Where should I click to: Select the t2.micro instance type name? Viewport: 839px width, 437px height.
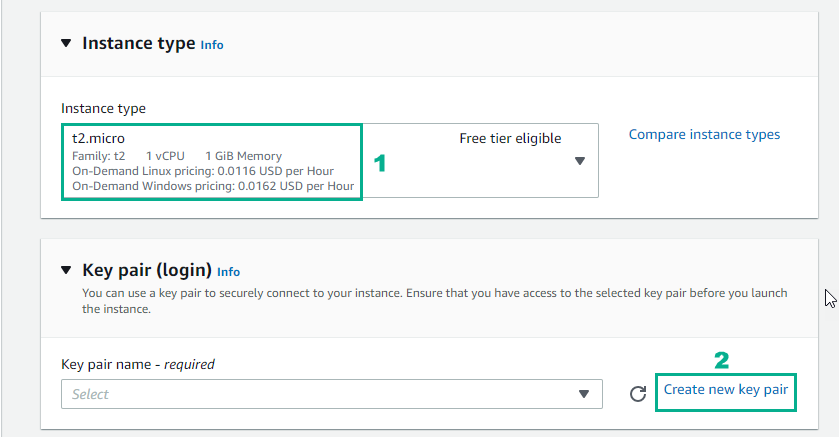(99, 138)
